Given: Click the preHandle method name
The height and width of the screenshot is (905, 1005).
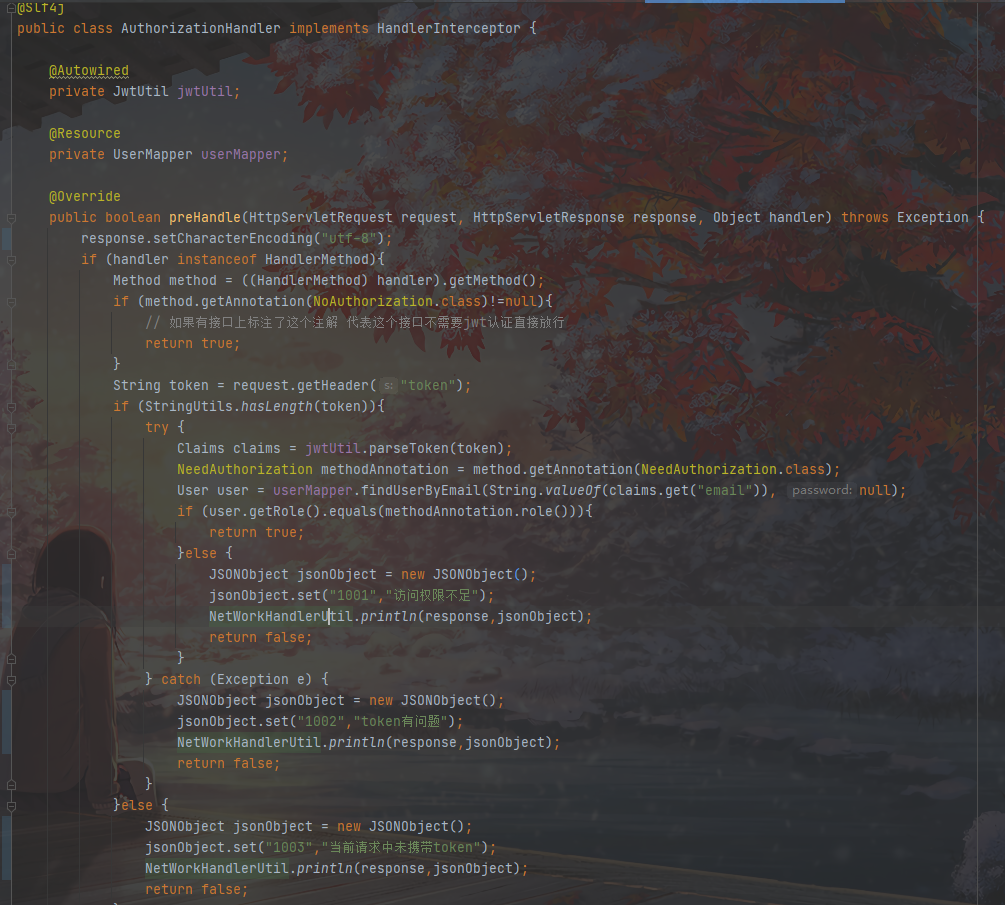Looking at the screenshot, I should (x=205, y=217).
